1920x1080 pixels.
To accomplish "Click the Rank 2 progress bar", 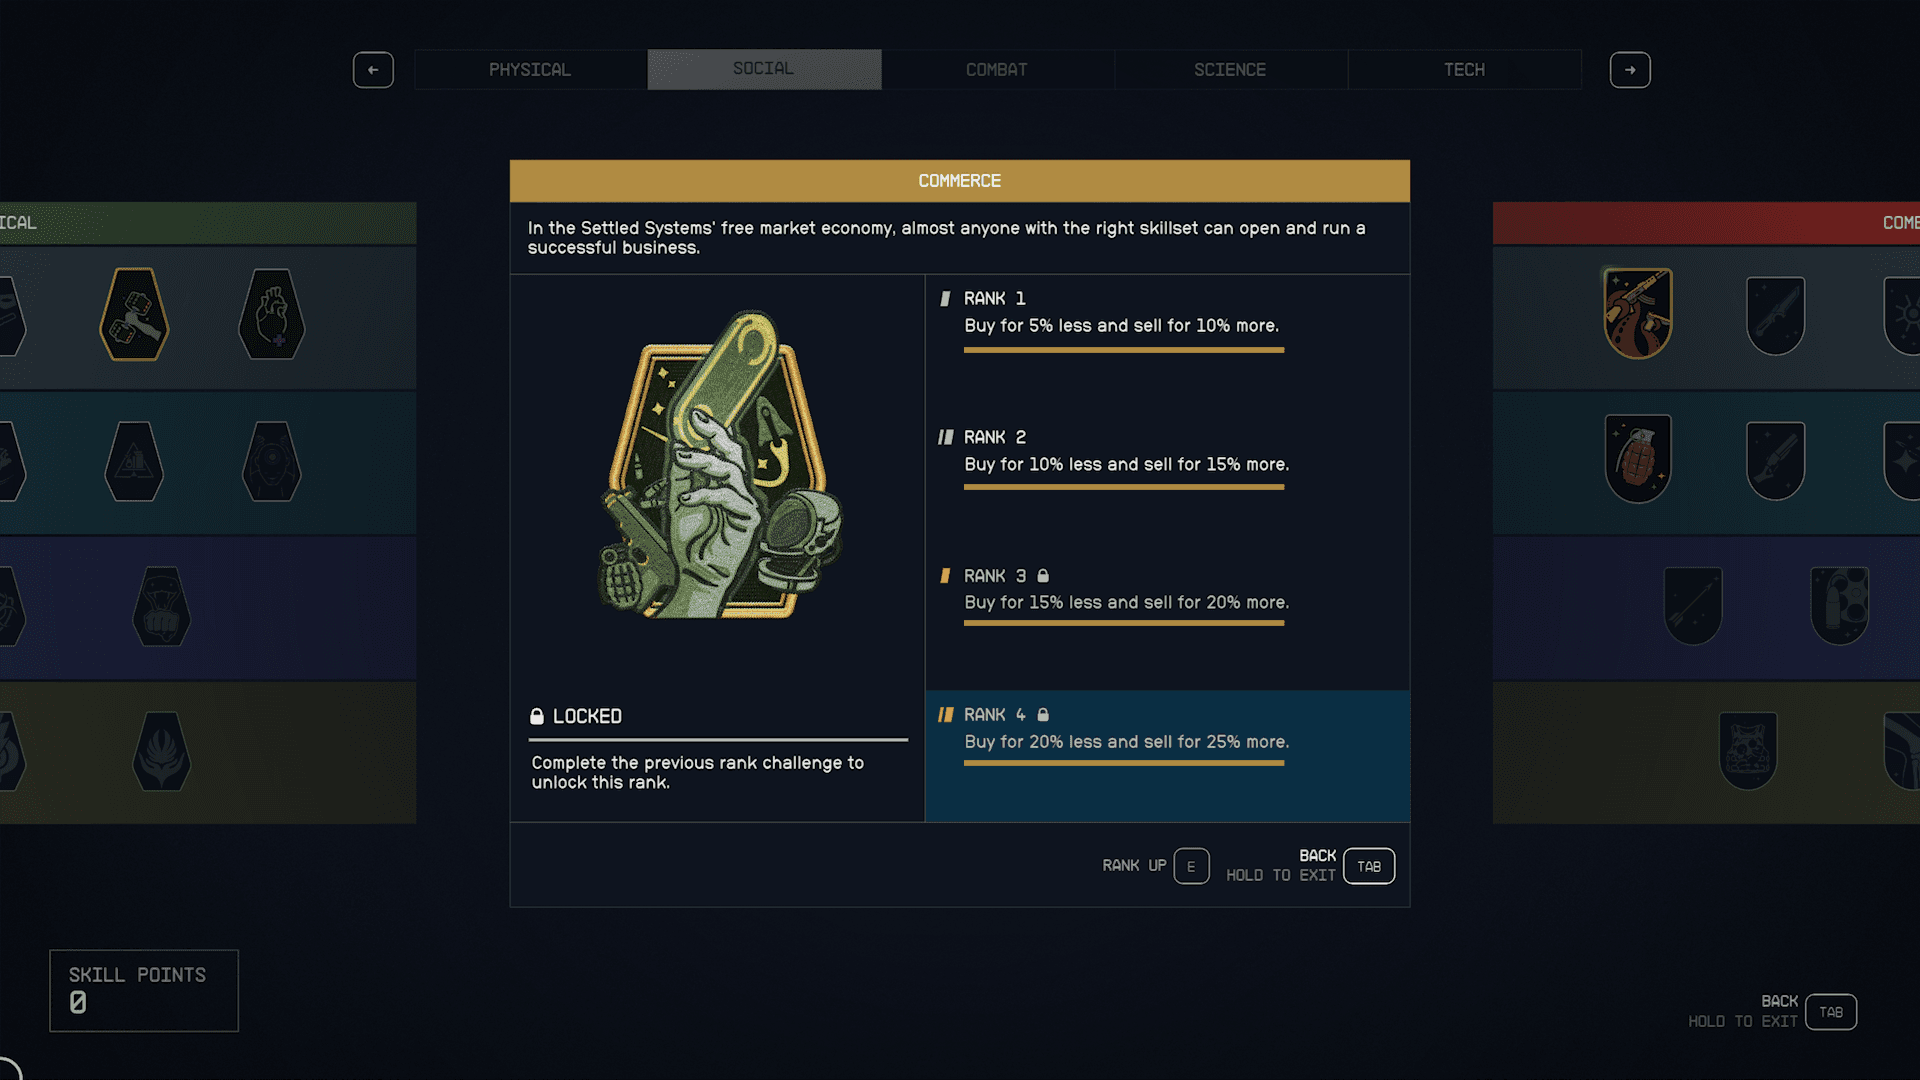I will (1124, 487).
